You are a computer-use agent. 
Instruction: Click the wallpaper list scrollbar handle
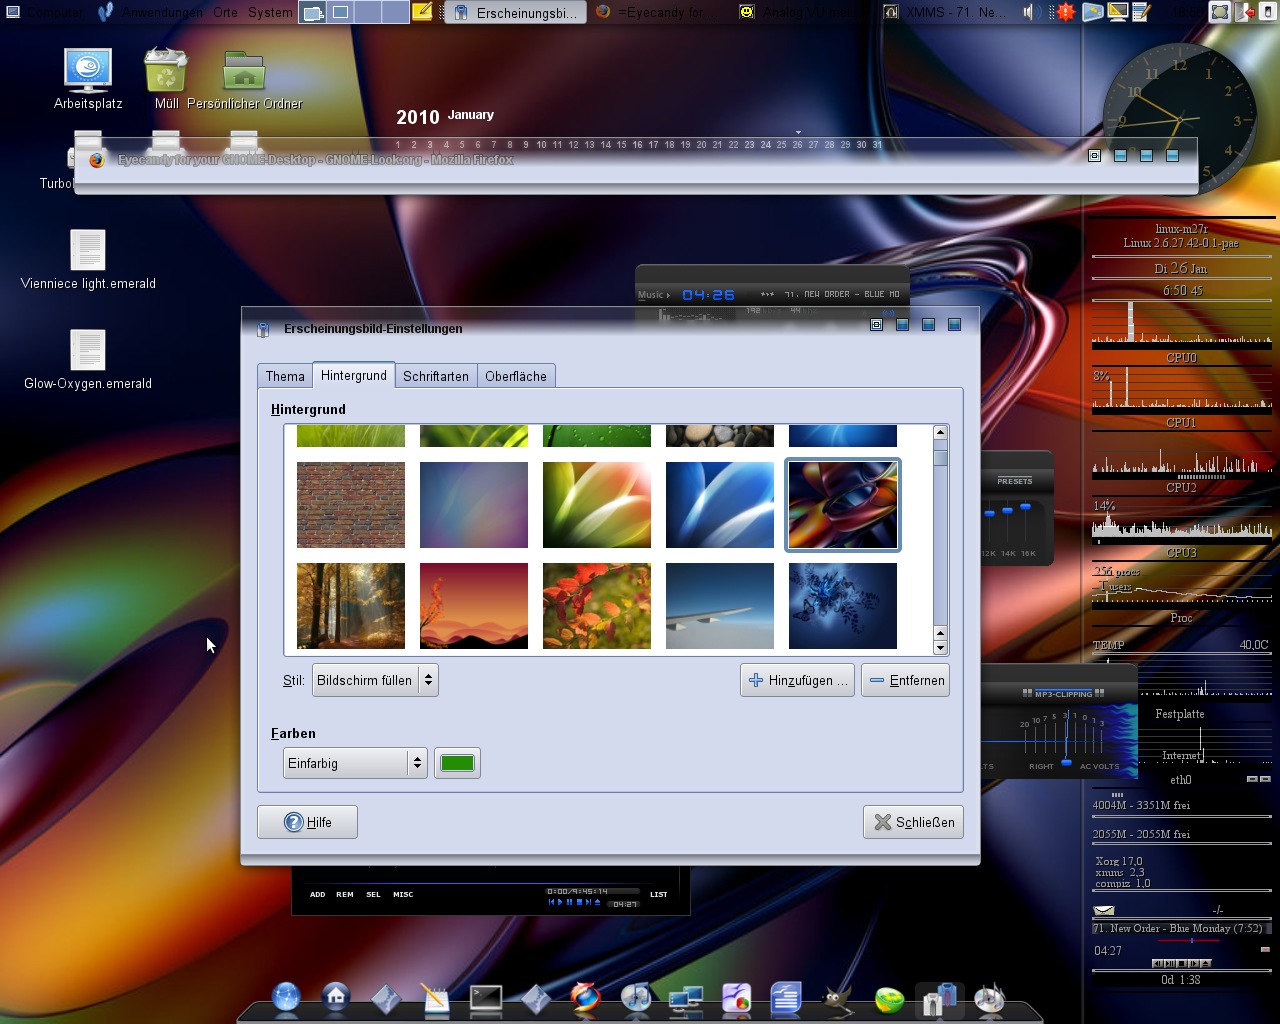click(x=940, y=458)
